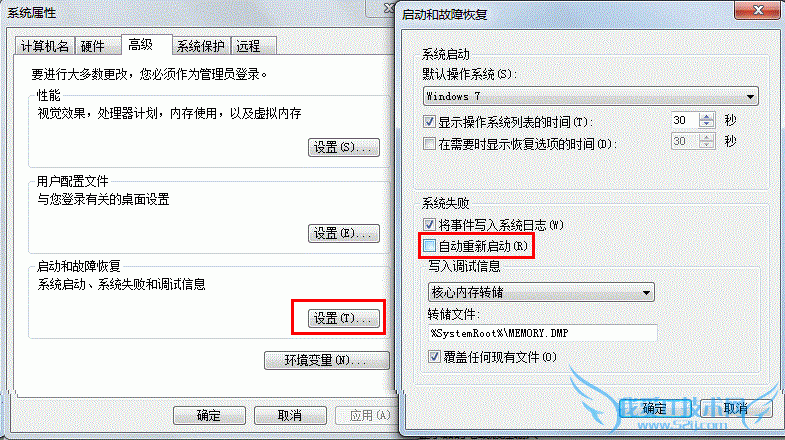The width and height of the screenshot is (785, 440).
Task: Switch to the 计算机名 tab
Action: (x=45, y=47)
